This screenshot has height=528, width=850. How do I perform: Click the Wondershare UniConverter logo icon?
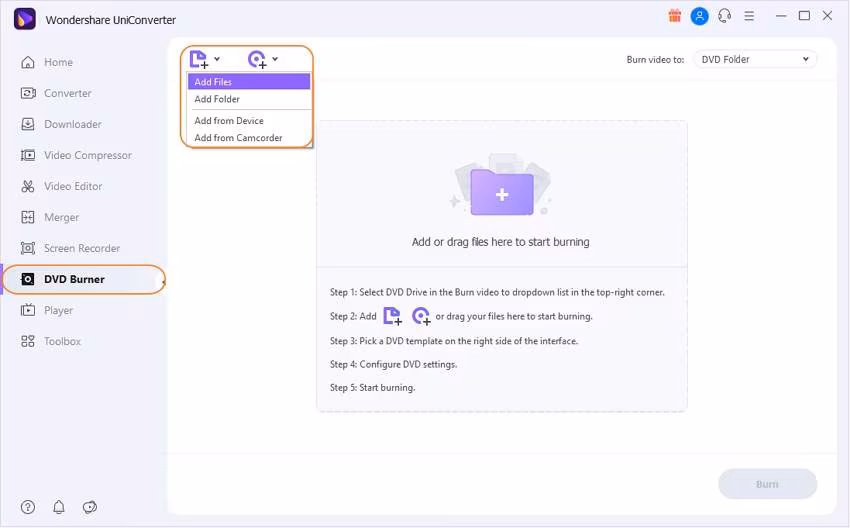tap(25, 19)
